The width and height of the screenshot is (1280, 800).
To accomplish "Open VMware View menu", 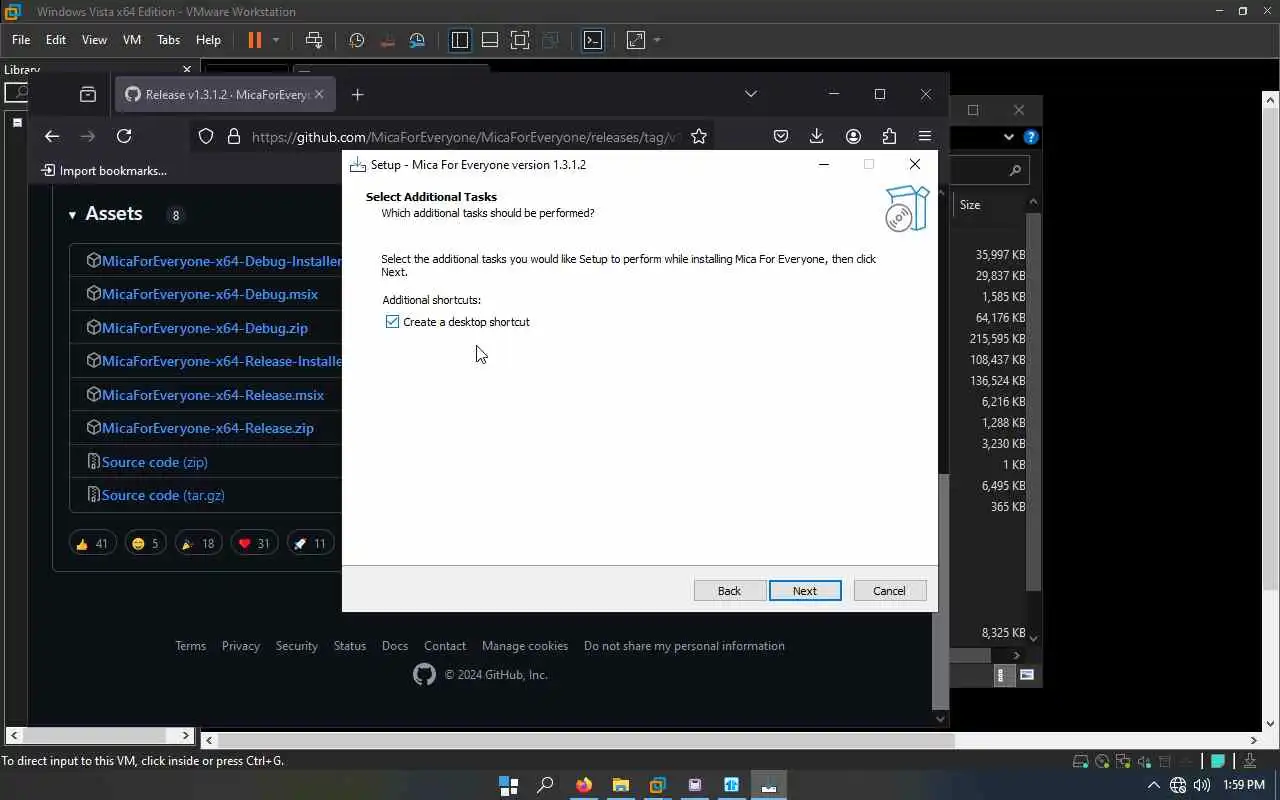I will pos(94,40).
